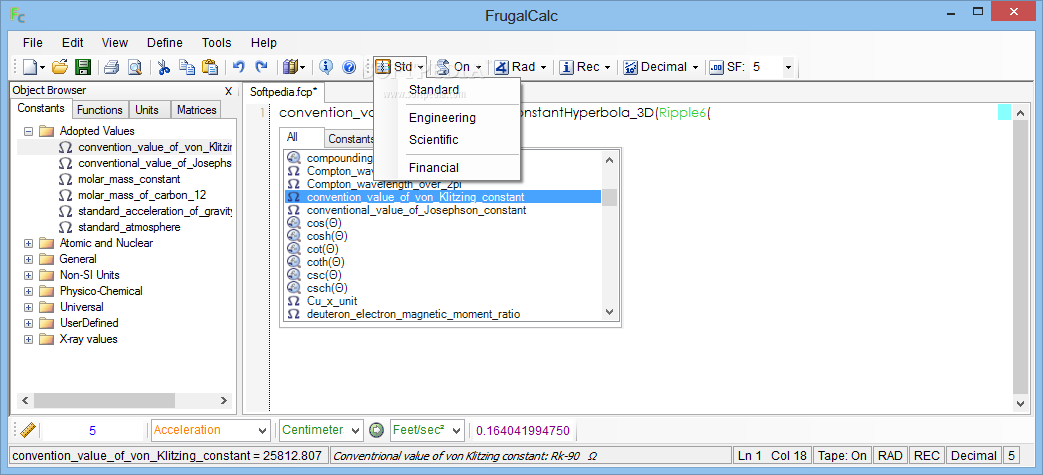Switch to the Functions tab
This screenshot has width=1043, height=475.
100,110
